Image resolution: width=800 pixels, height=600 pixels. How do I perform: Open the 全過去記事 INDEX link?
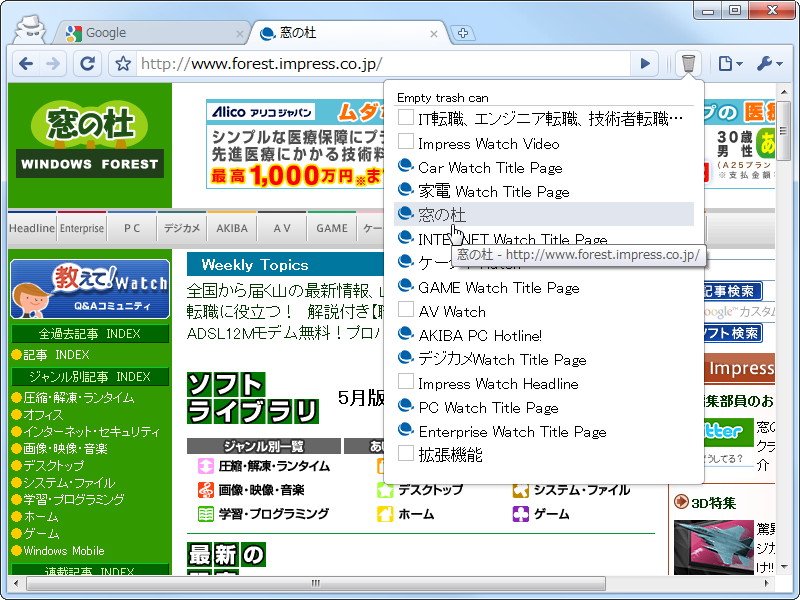pyautogui.click(x=88, y=333)
